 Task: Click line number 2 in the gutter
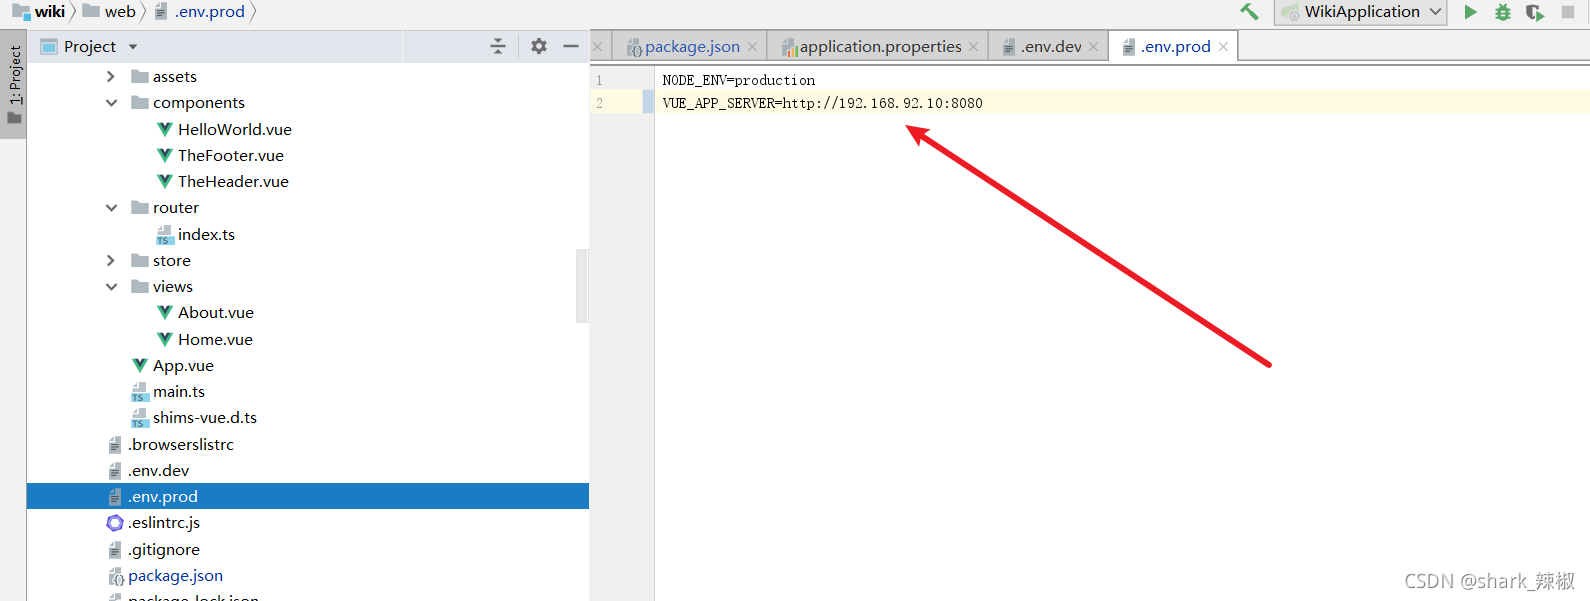coord(600,103)
